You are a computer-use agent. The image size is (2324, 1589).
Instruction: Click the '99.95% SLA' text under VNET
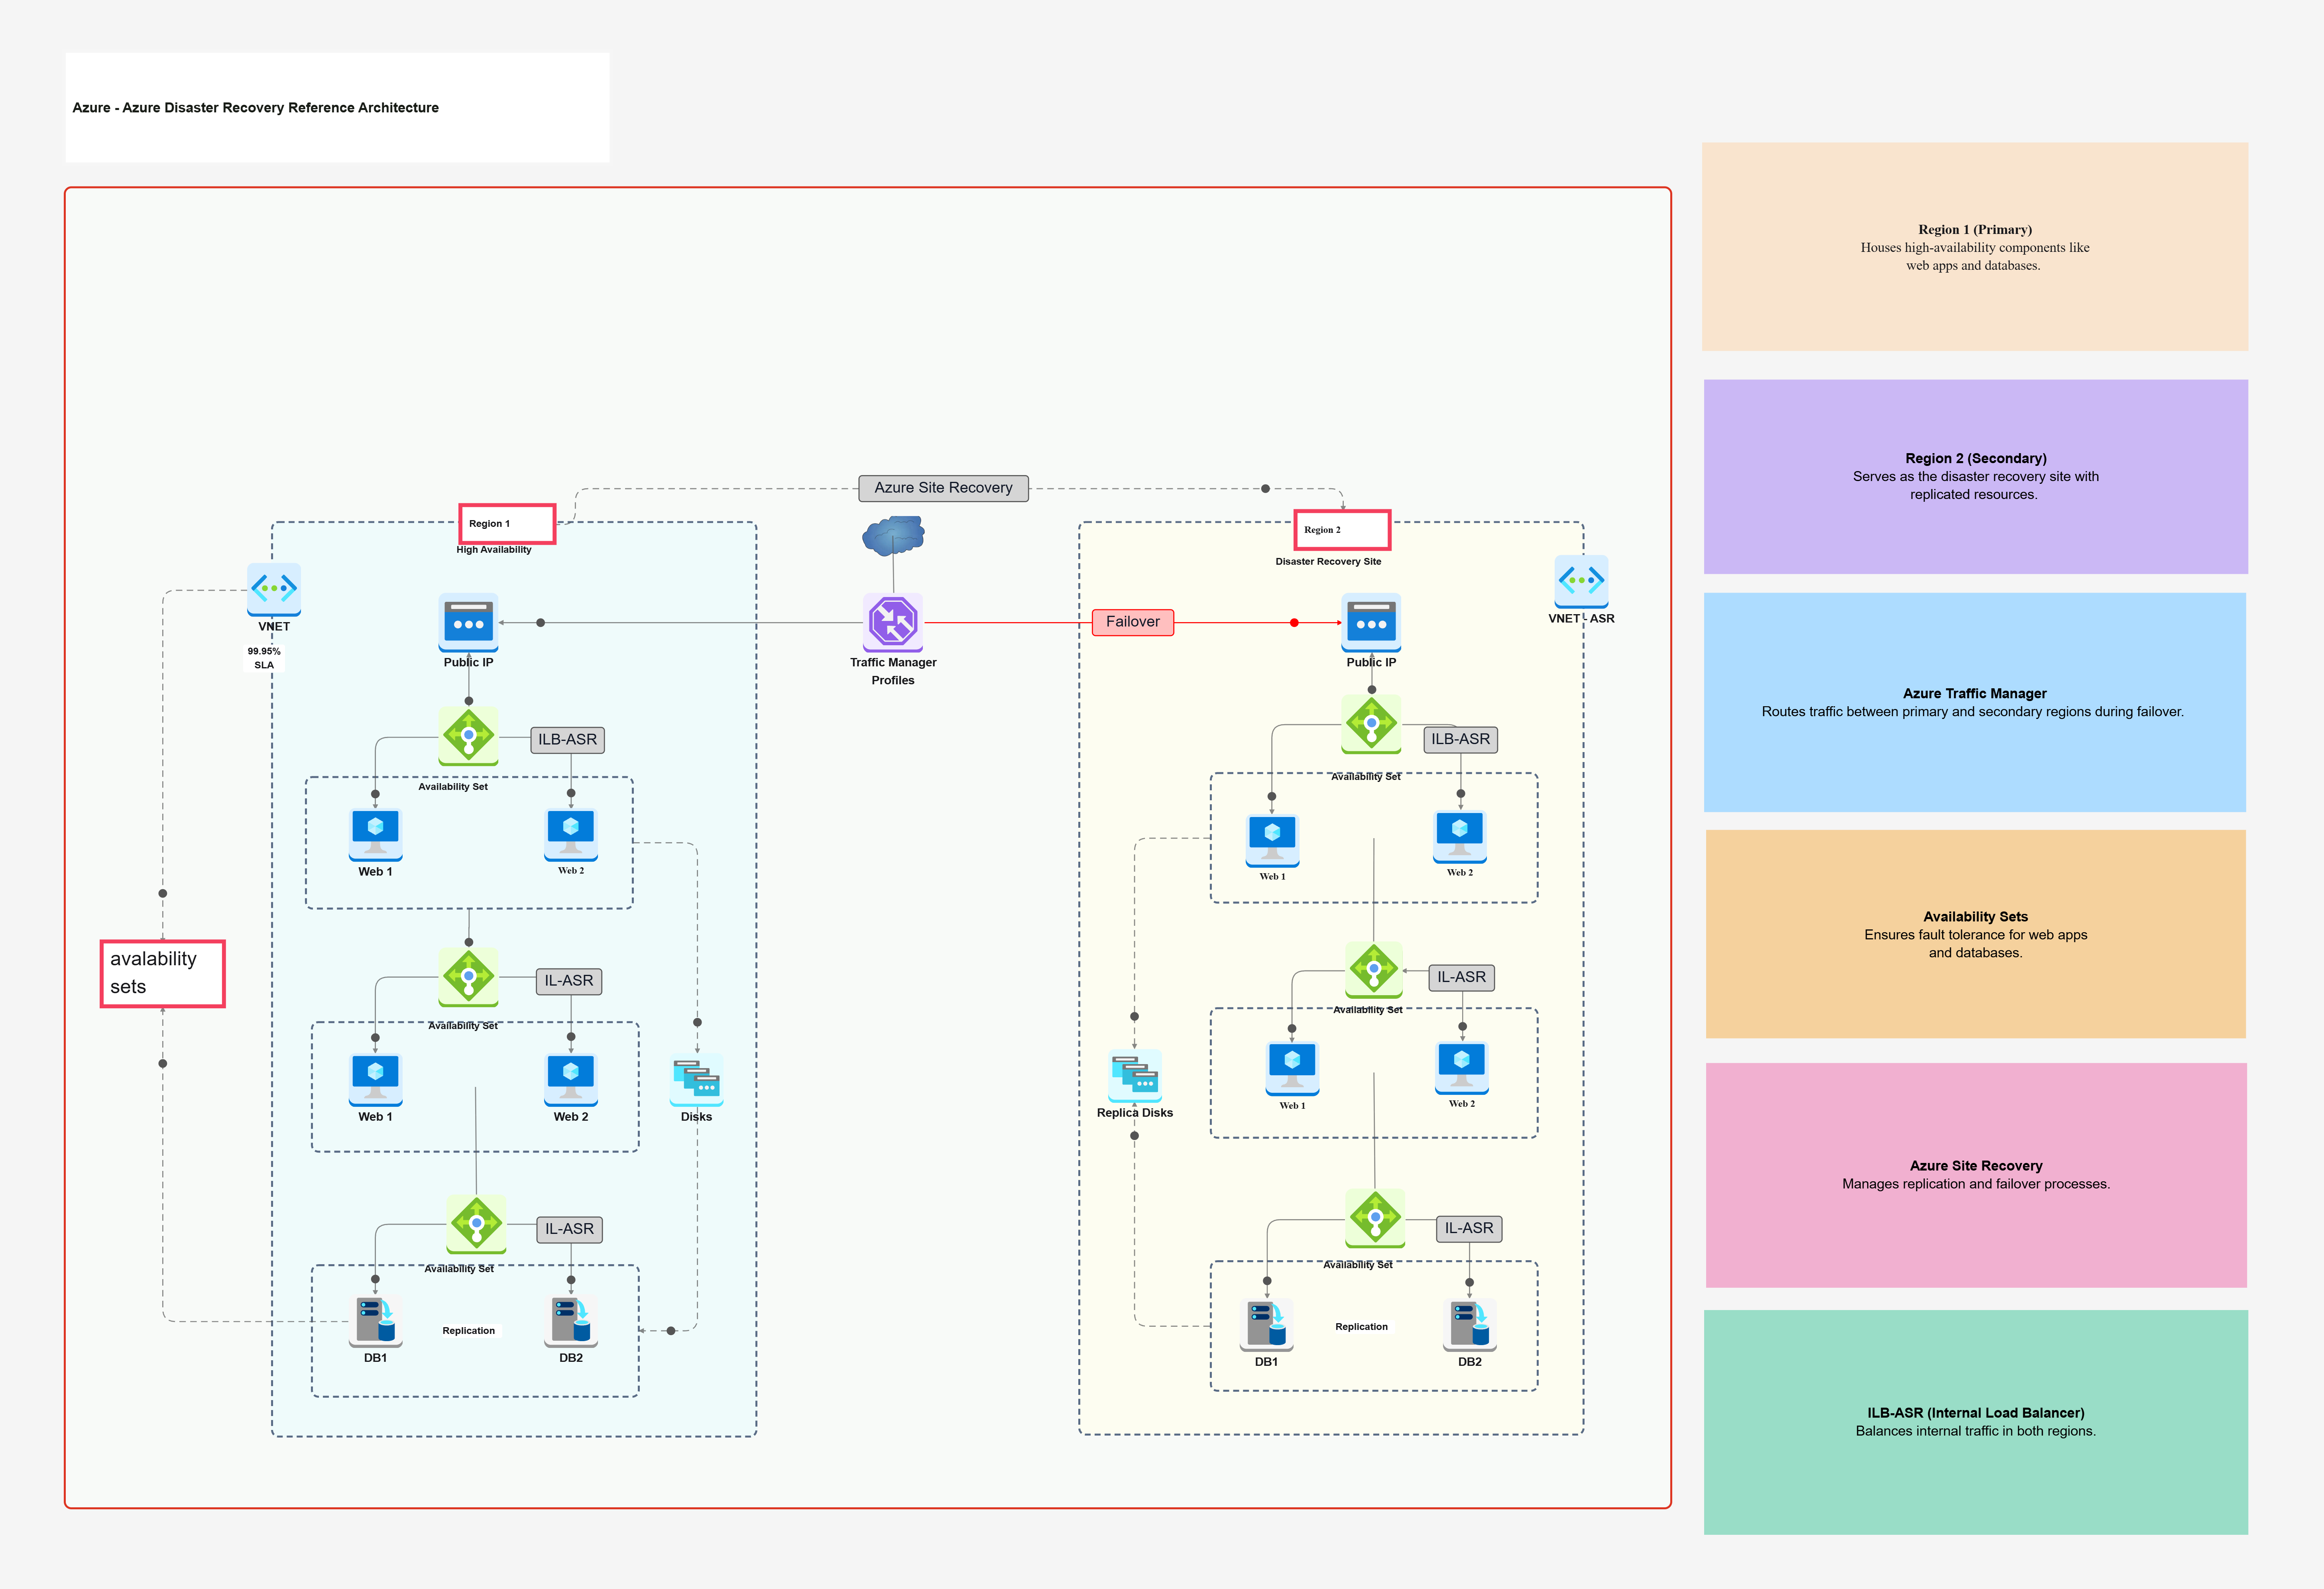click(x=264, y=658)
